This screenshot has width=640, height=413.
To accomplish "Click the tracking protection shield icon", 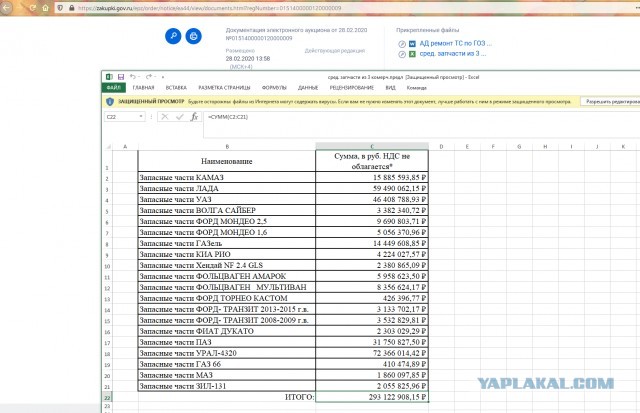I will (60, 8).
